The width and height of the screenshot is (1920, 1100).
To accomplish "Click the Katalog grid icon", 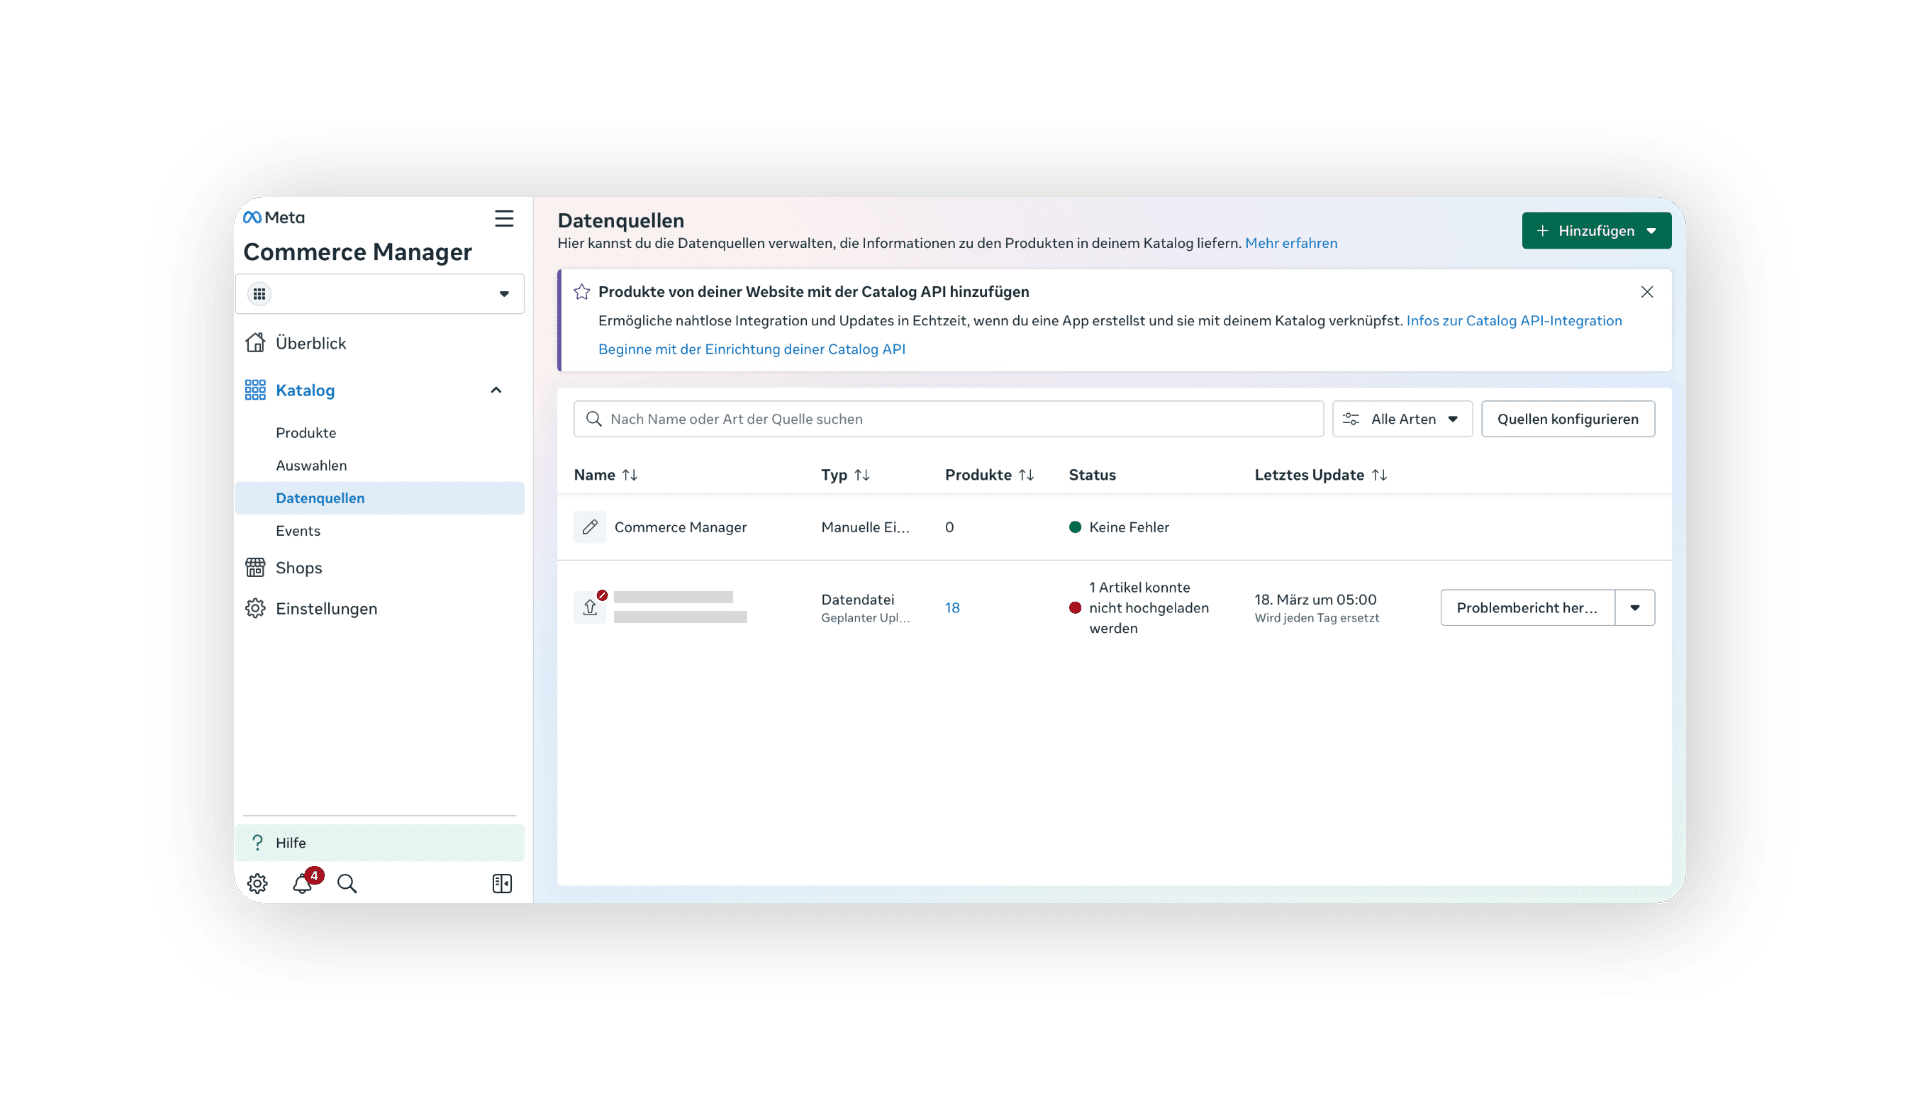I will [x=255, y=390].
